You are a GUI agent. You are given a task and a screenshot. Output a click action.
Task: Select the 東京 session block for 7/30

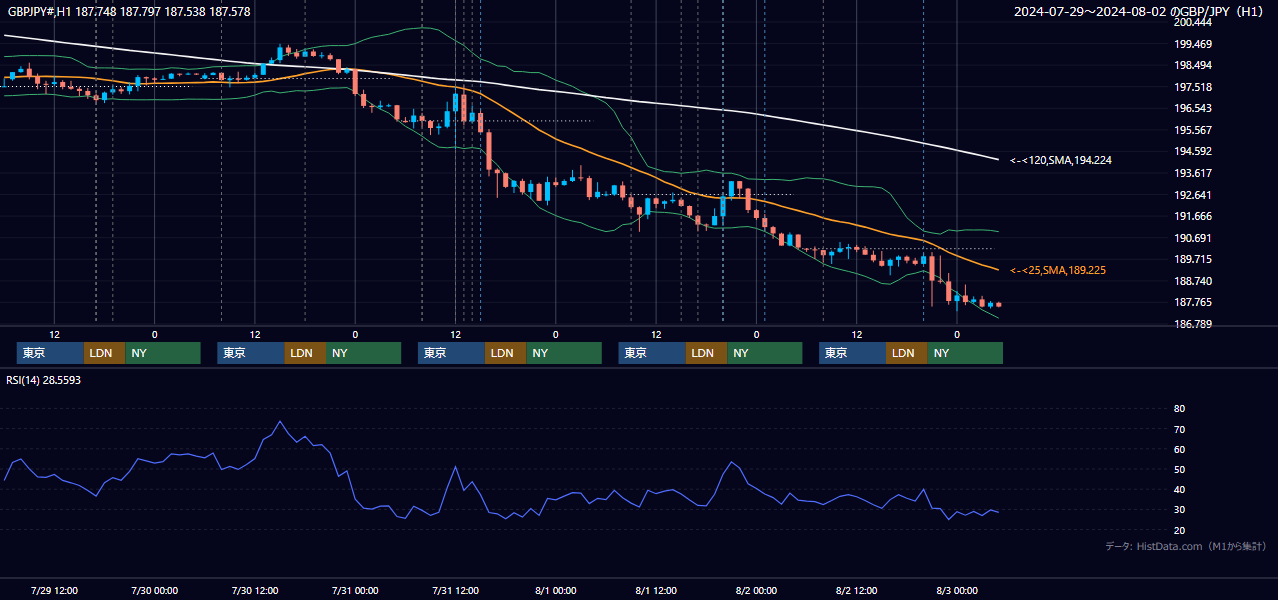click(251, 353)
